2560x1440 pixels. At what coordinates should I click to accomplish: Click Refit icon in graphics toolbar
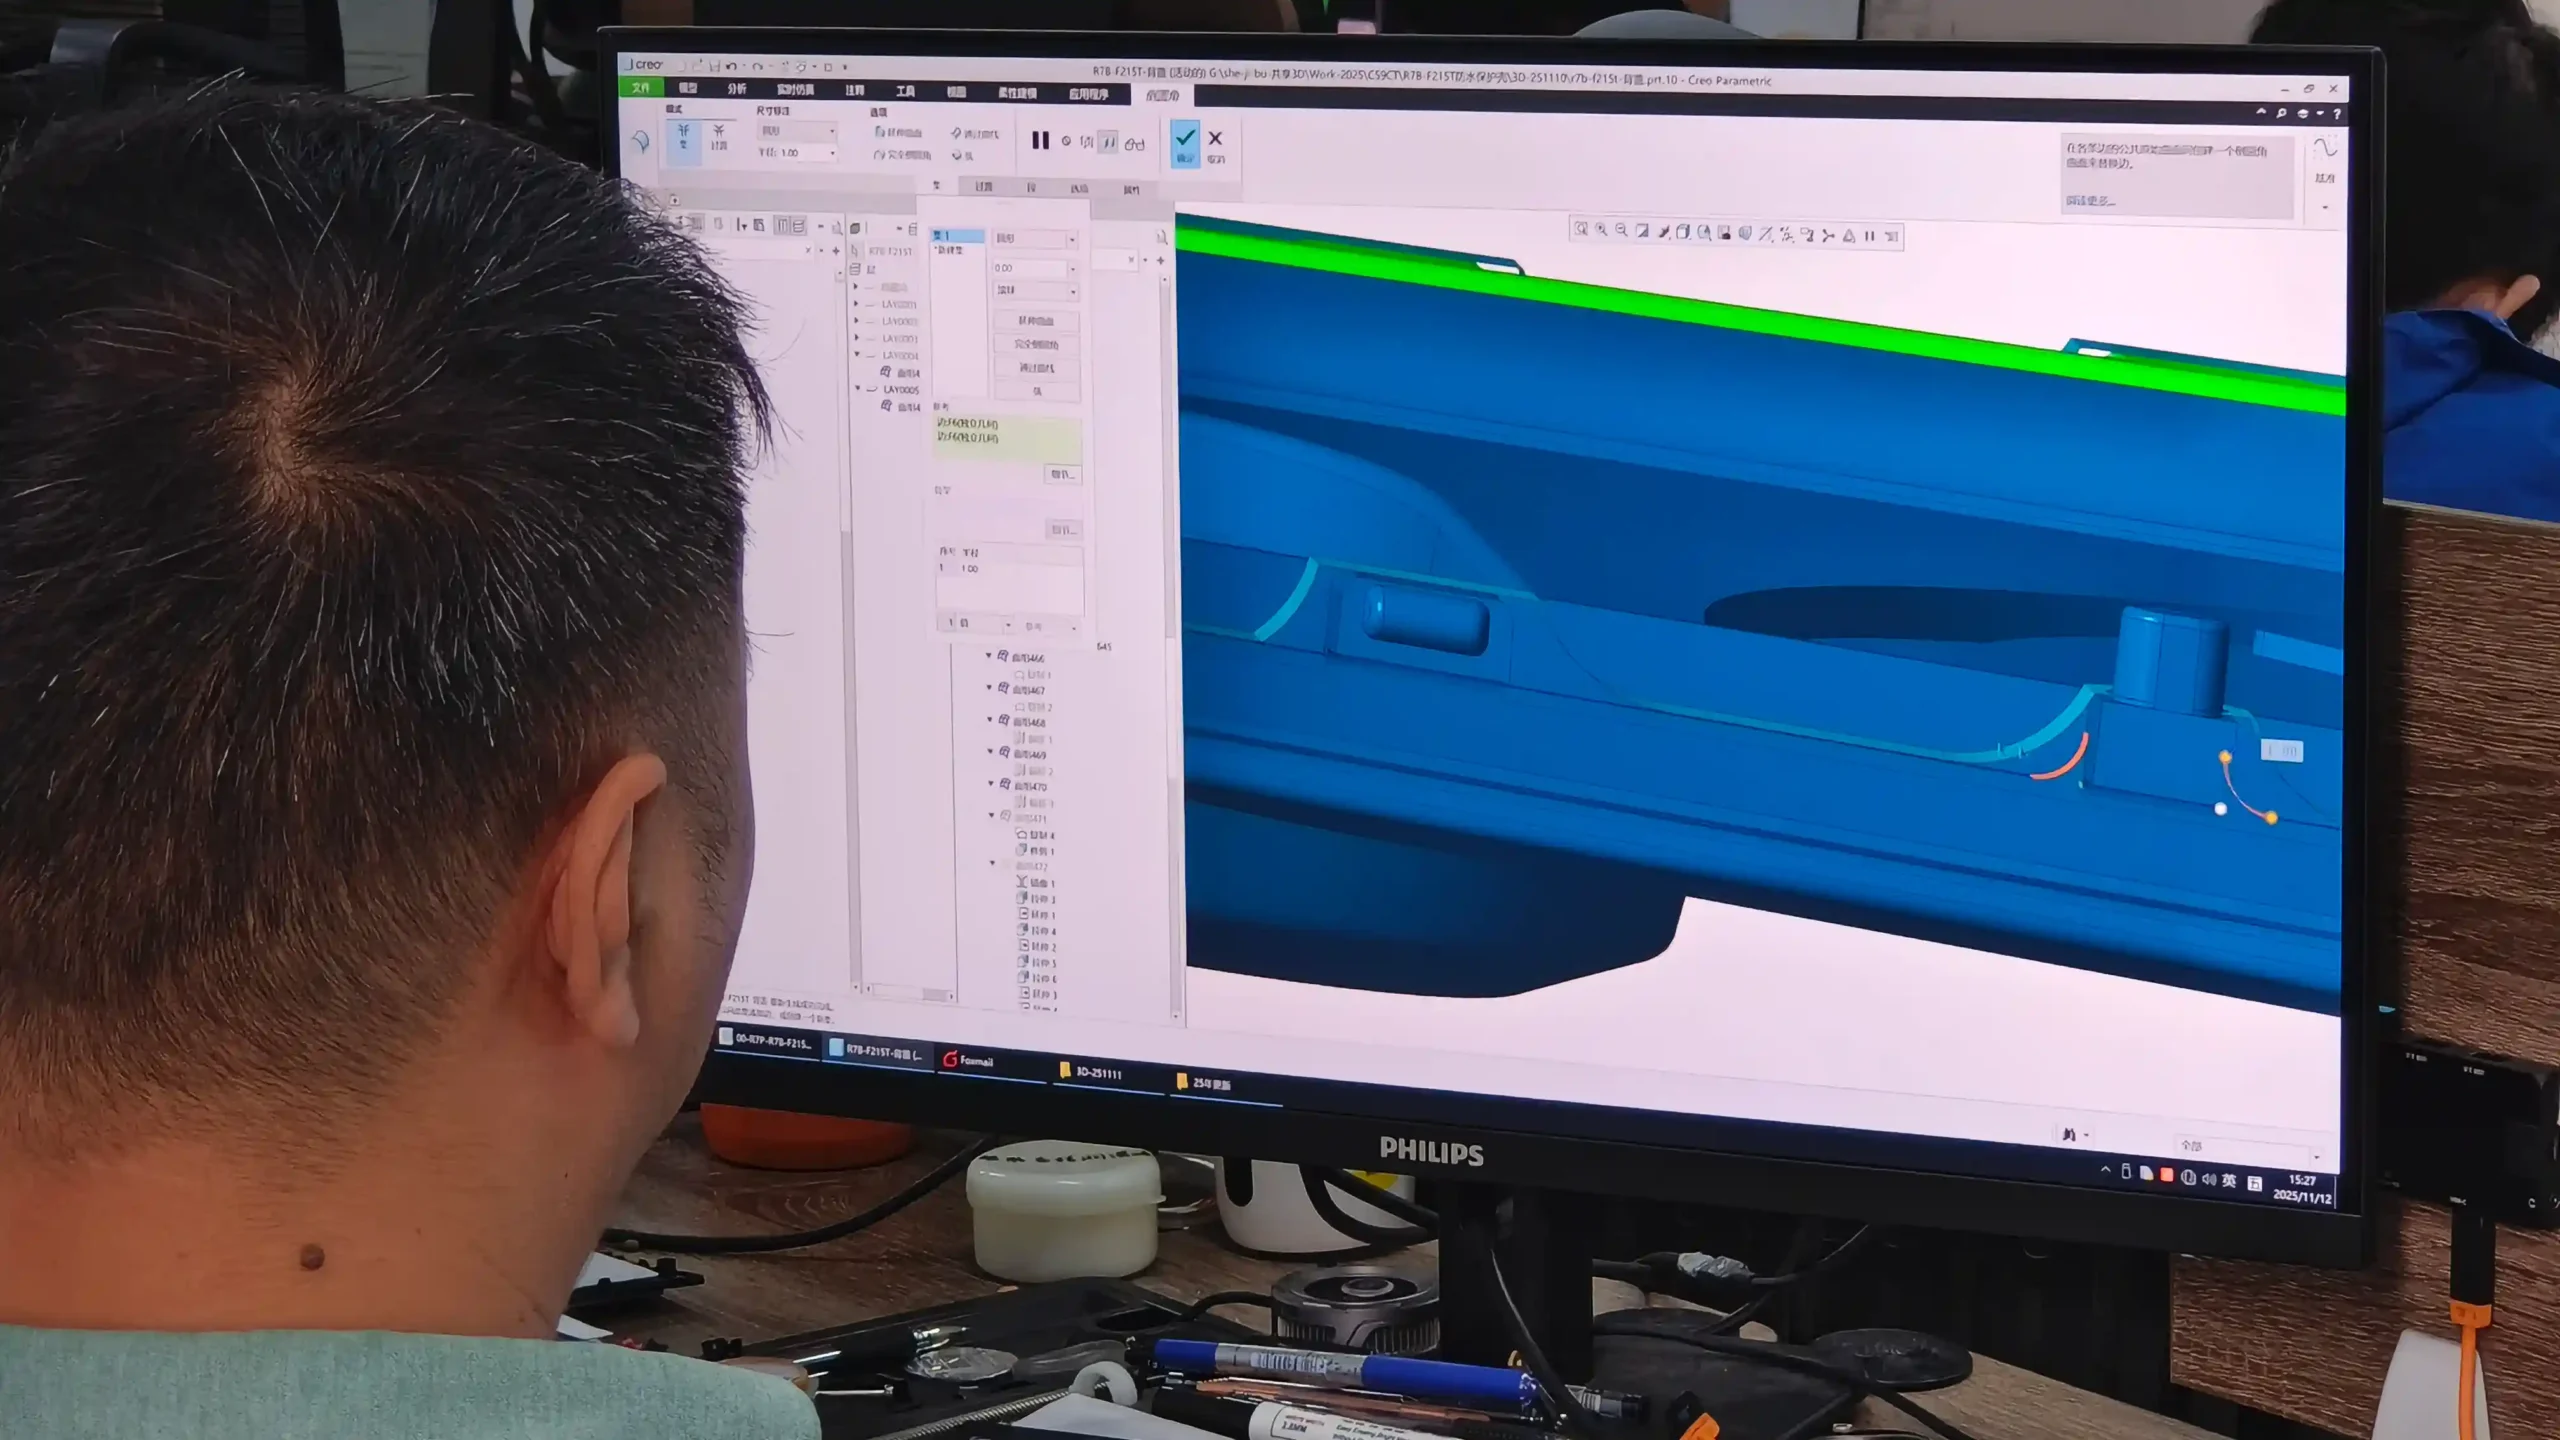coord(1580,230)
